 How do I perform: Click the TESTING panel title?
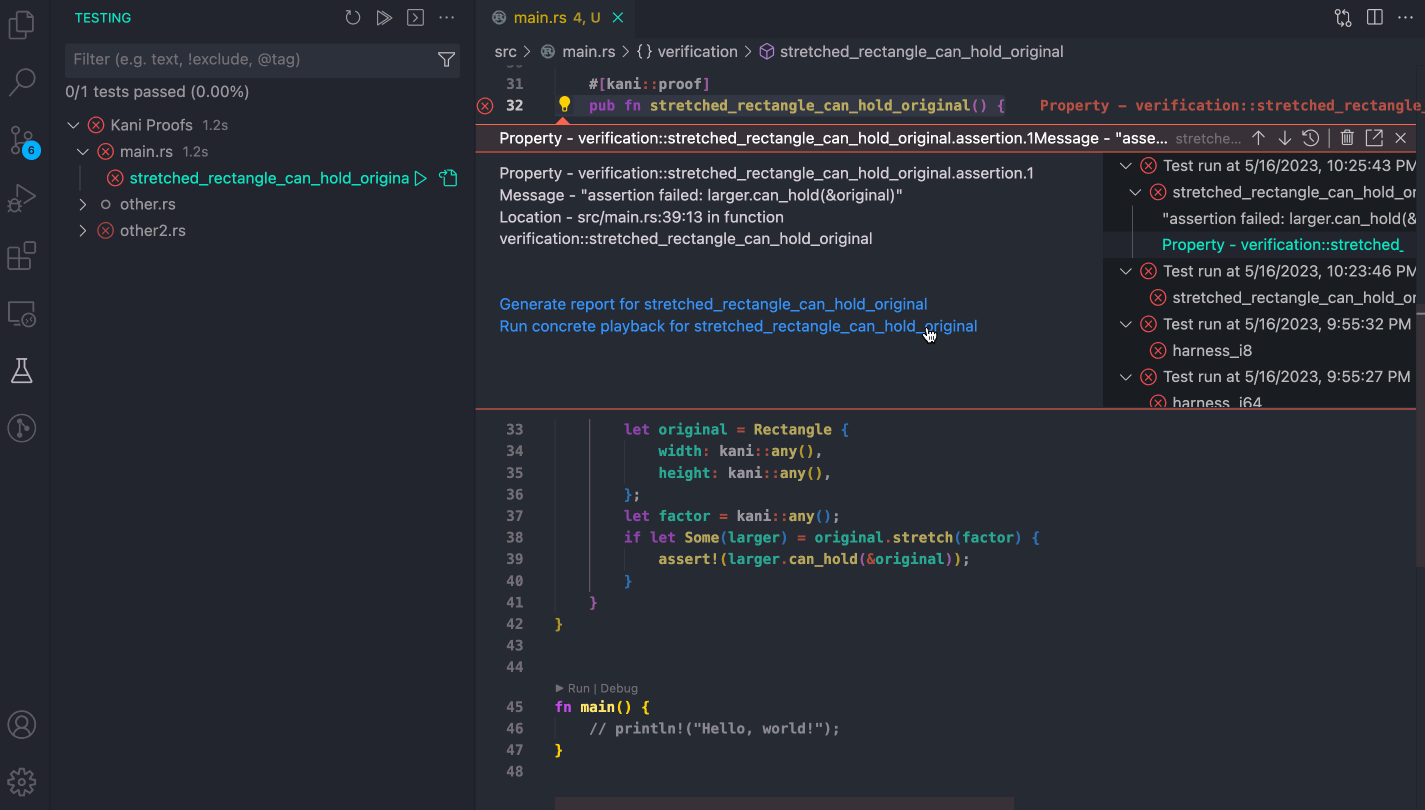(x=103, y=18)
